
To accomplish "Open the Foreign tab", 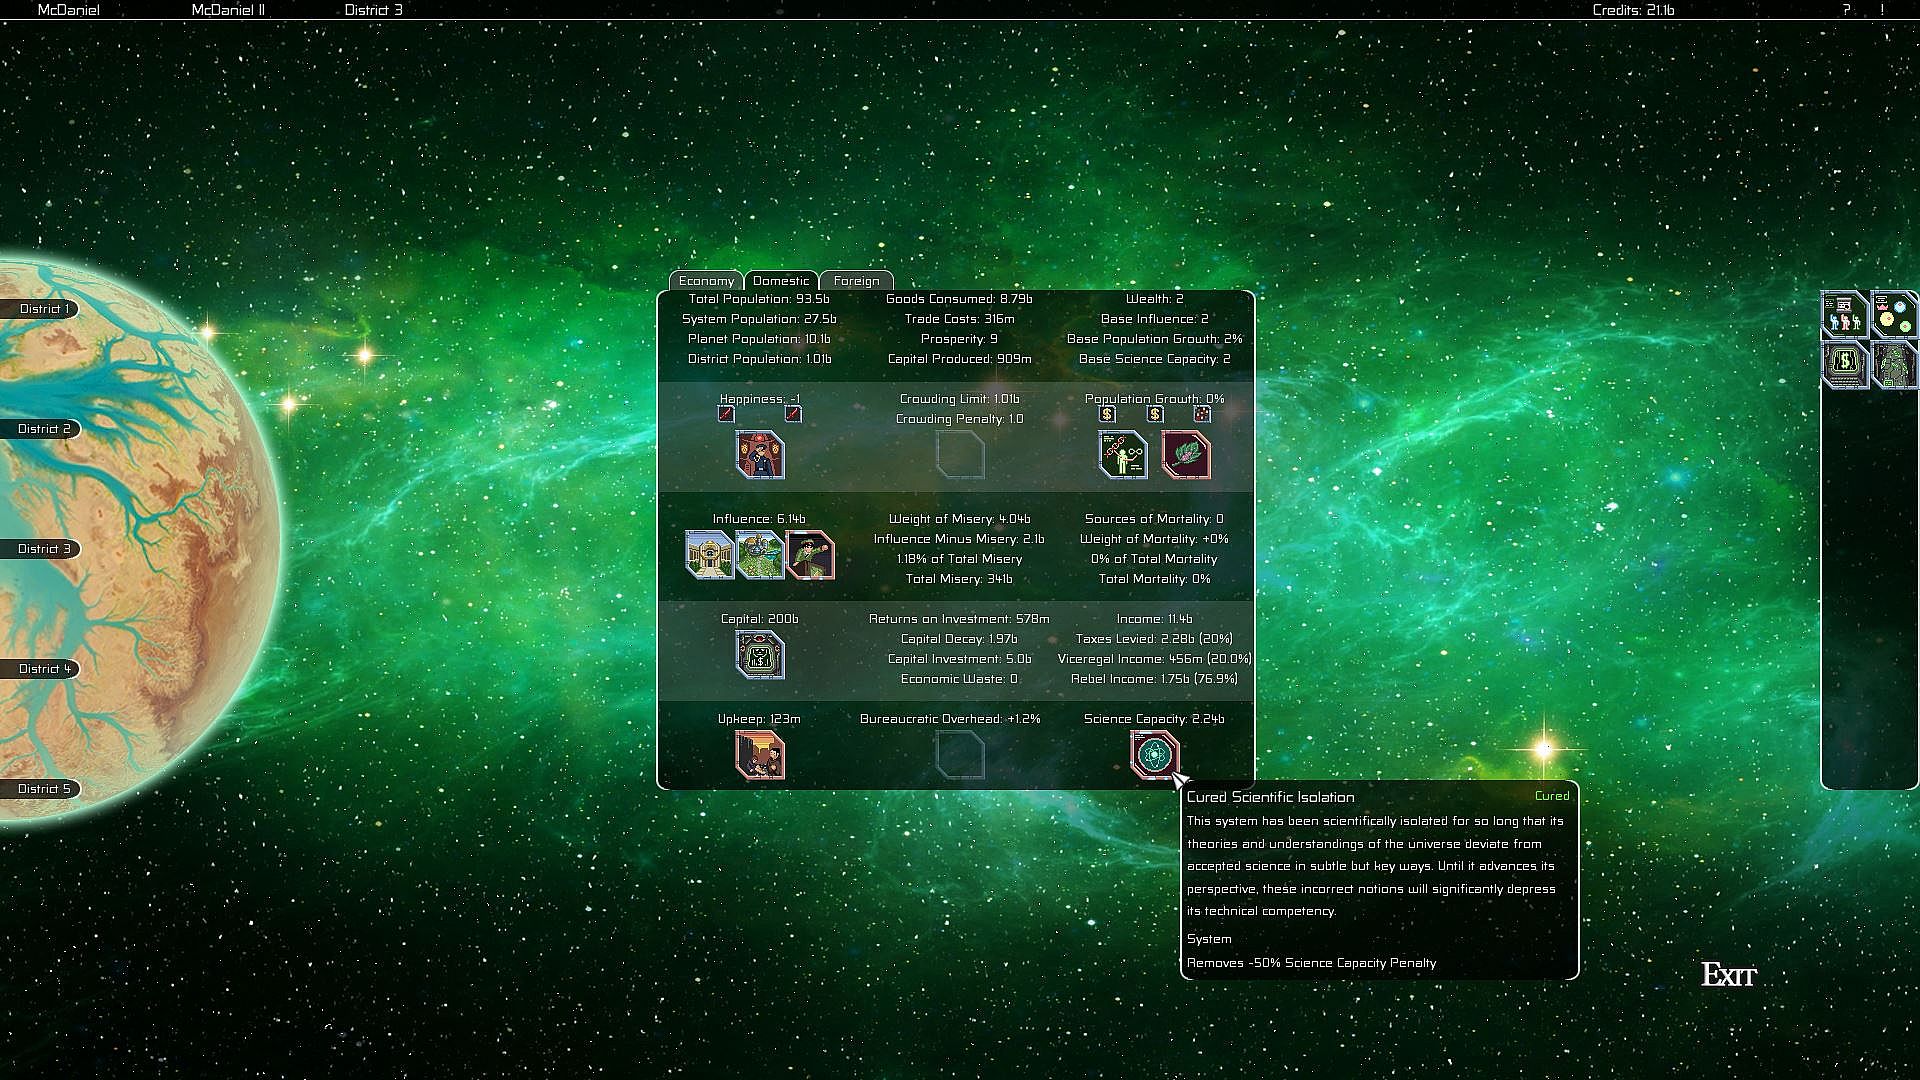I will 856,281.
